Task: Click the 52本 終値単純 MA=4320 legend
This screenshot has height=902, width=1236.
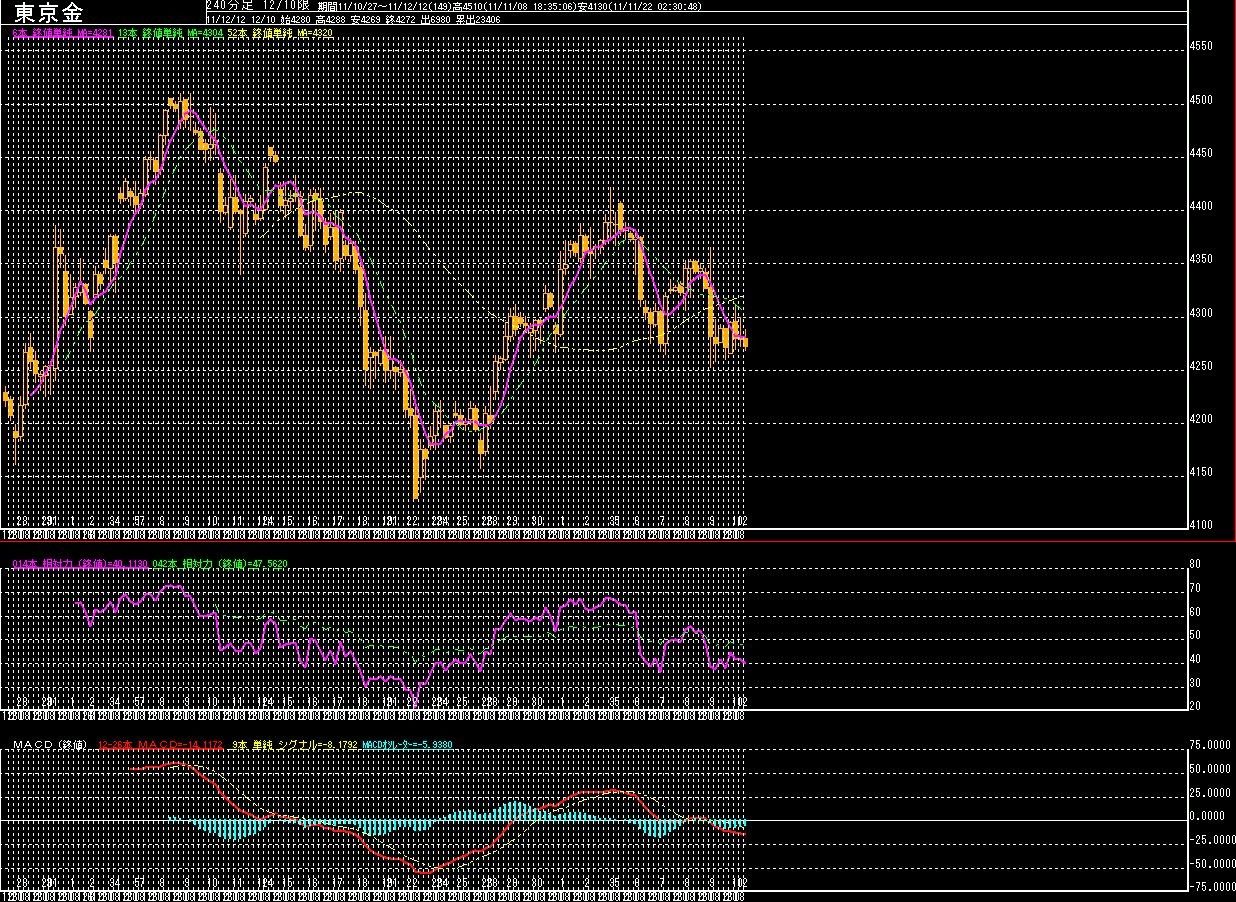Action: click(x=279, y=33)
